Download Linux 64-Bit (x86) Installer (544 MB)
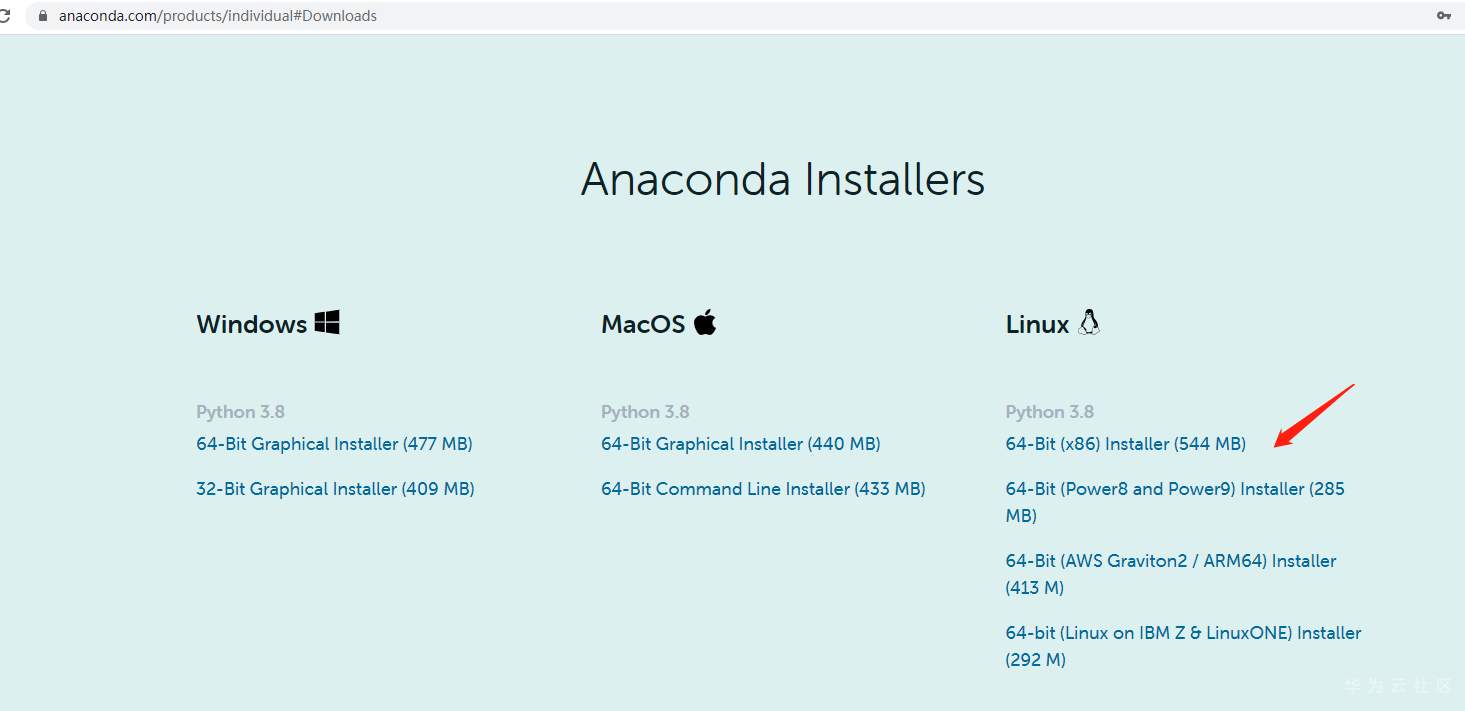This screenshot has width=1465, height=711. (1125, 444)
